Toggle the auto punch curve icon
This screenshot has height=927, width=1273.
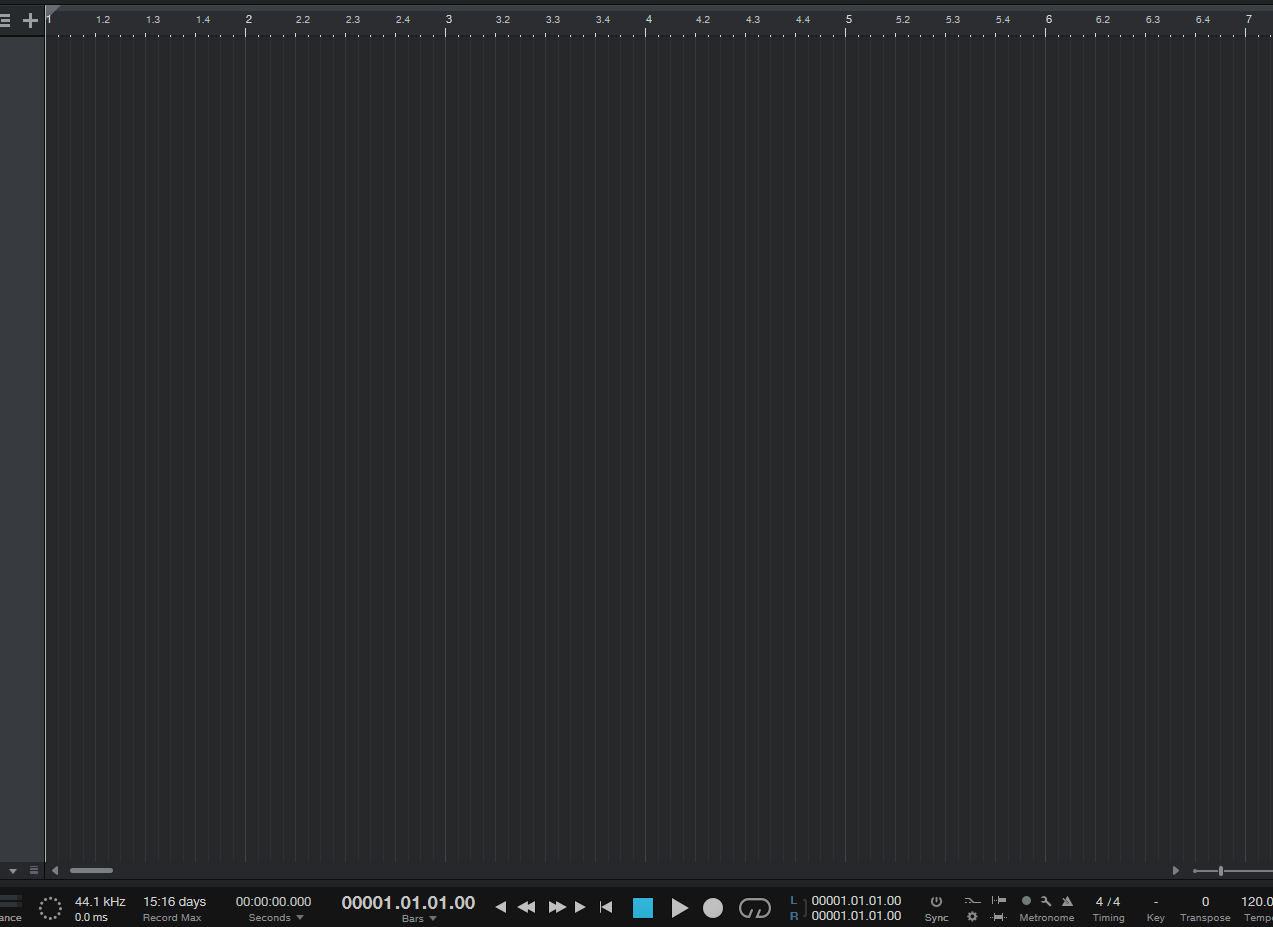pyautogui.click(x=972, y=901)
